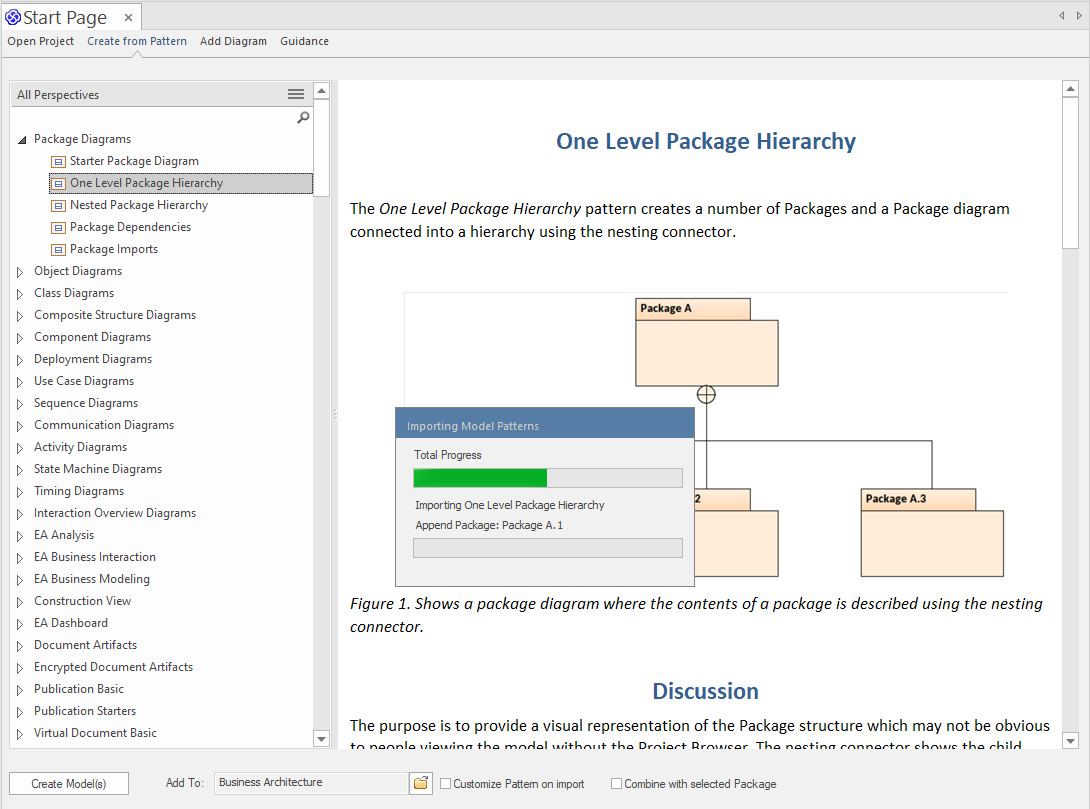Expand the Class Diagrams category
This screenshot has width=1090, height=809.
[21, 293]
